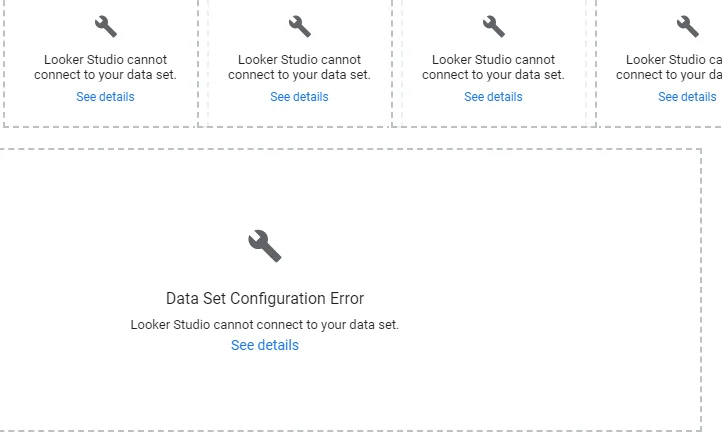
Task: Open See details under Data Set Configuration Error
Action: point(264,345)
